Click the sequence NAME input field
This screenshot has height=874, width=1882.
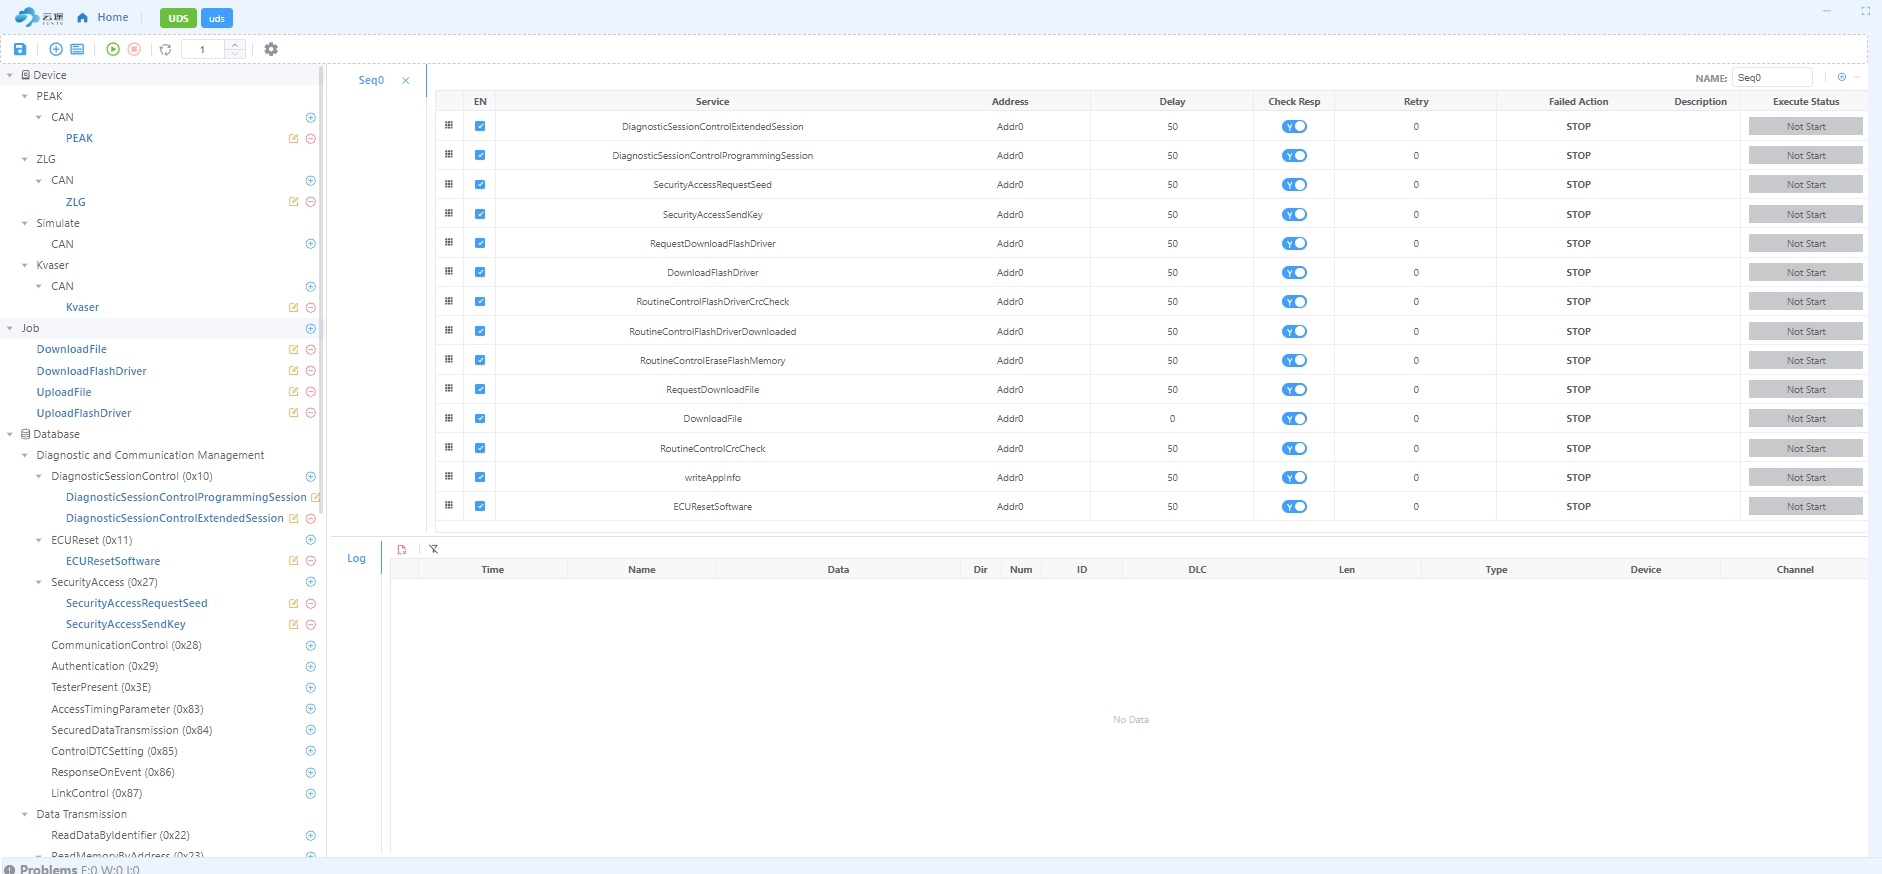(1772, 78)
